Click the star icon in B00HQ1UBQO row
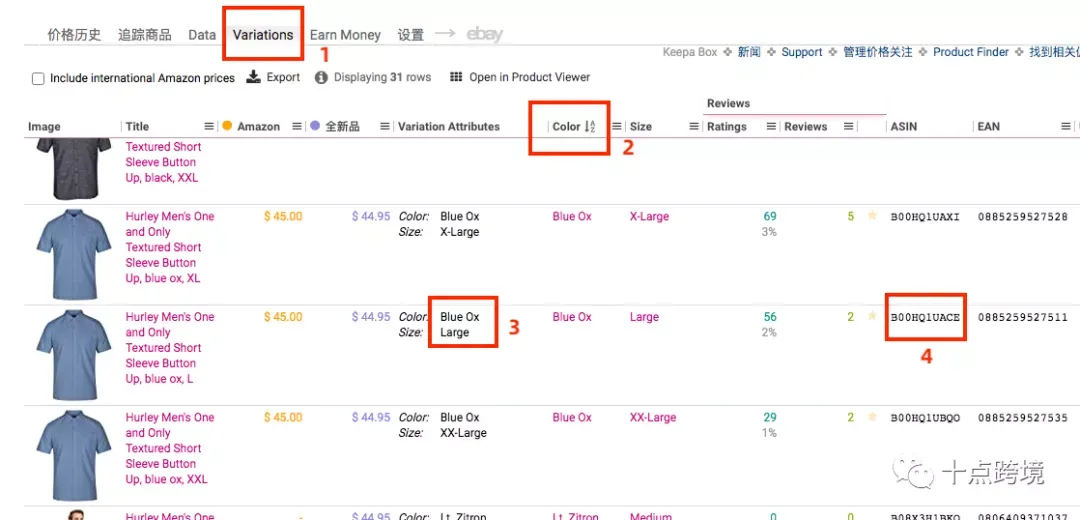Screen dimensions: 1080x520 coord(872,417)
